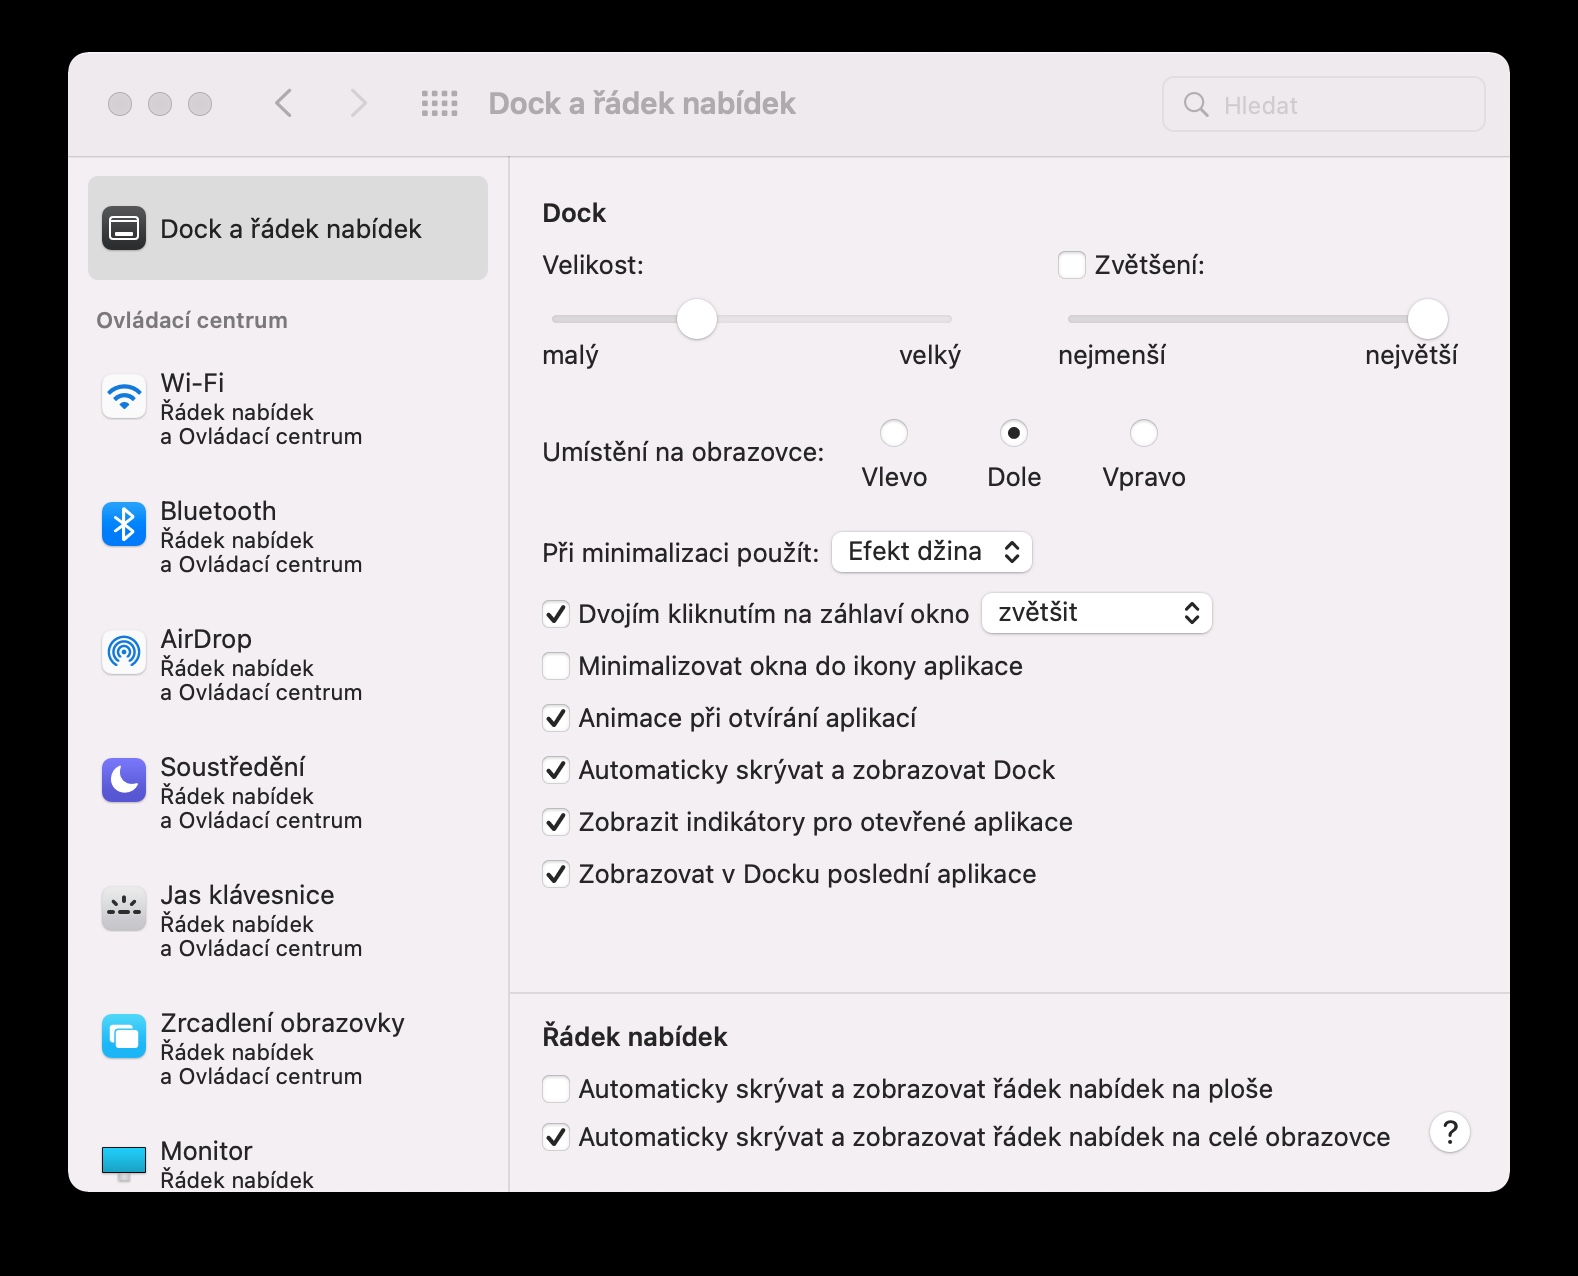The height and width of the screenshot is (1276, 1578).
Task: Open the Efekt džina minimize effect dropdown
Action: (932, 552)
